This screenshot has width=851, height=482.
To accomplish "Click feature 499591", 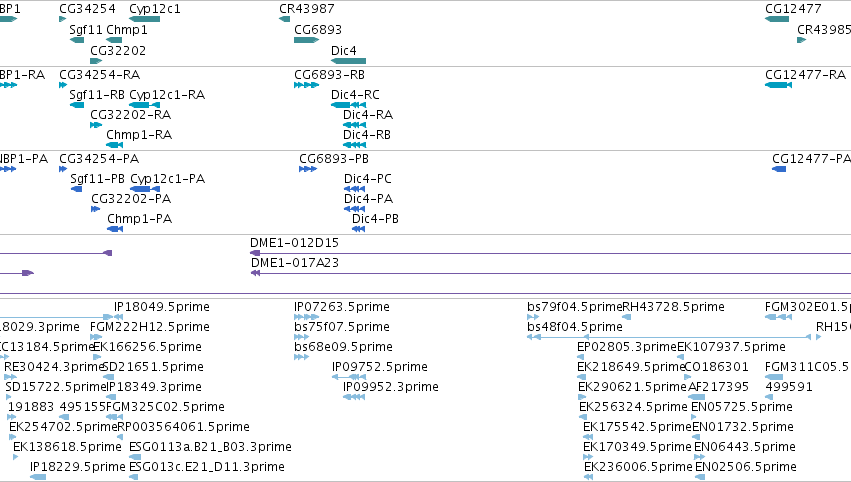I will (789, 387).
